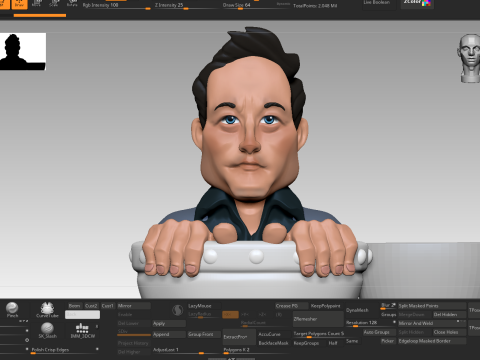
Task: Click the Del Lower button
Action: (134, 323)
